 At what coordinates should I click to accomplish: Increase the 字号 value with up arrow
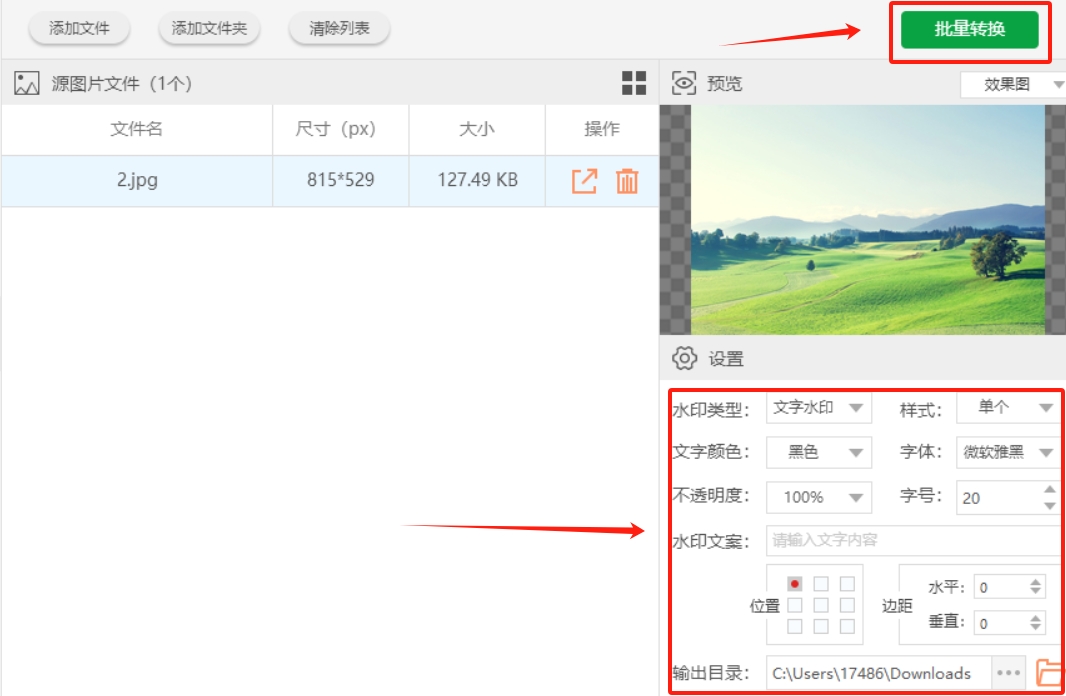[1050, 489]
